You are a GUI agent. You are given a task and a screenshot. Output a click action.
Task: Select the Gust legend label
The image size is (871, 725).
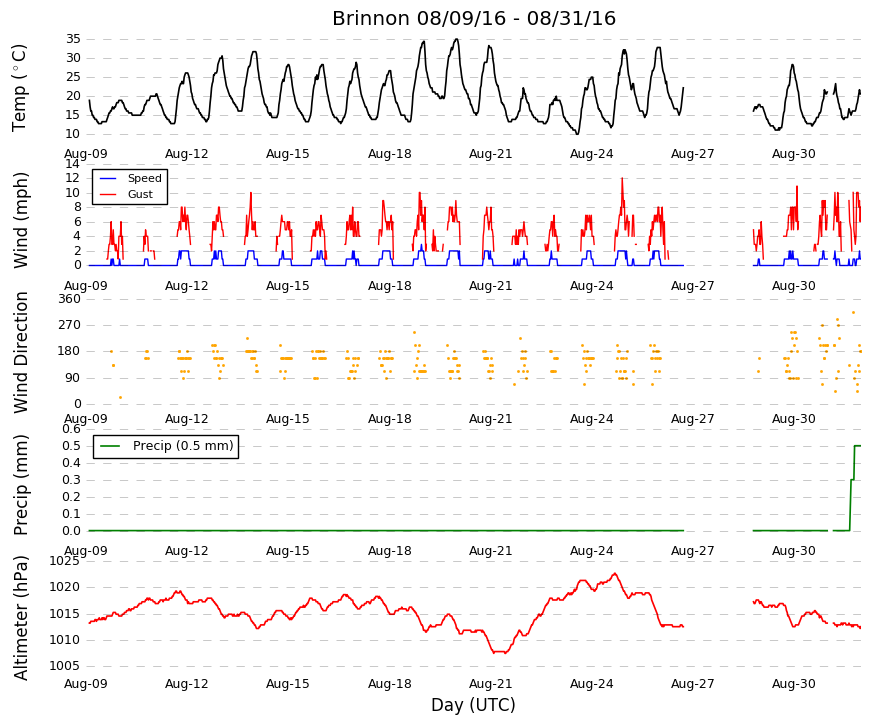pos(140,194)
